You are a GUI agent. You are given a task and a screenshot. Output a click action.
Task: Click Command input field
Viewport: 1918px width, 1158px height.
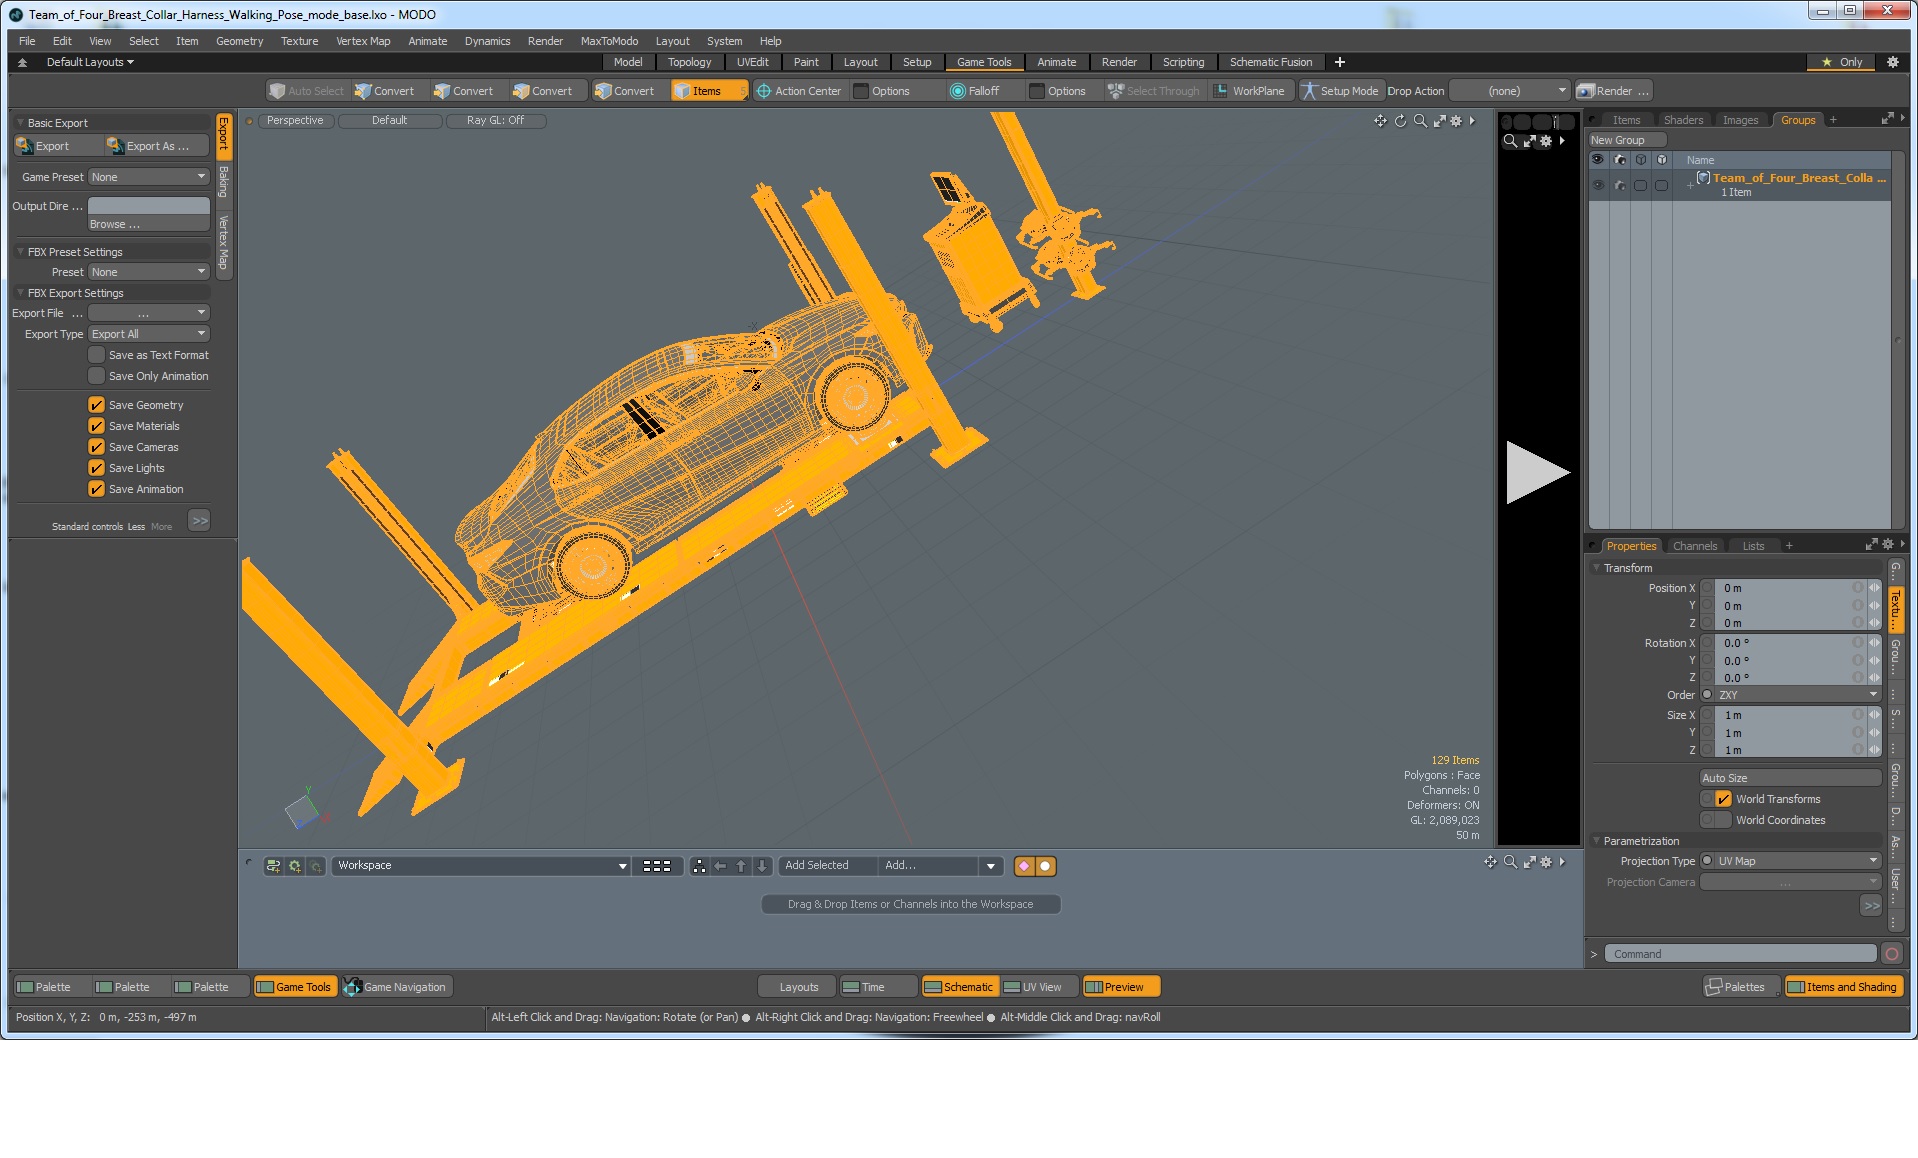[x=1740, y=954]
